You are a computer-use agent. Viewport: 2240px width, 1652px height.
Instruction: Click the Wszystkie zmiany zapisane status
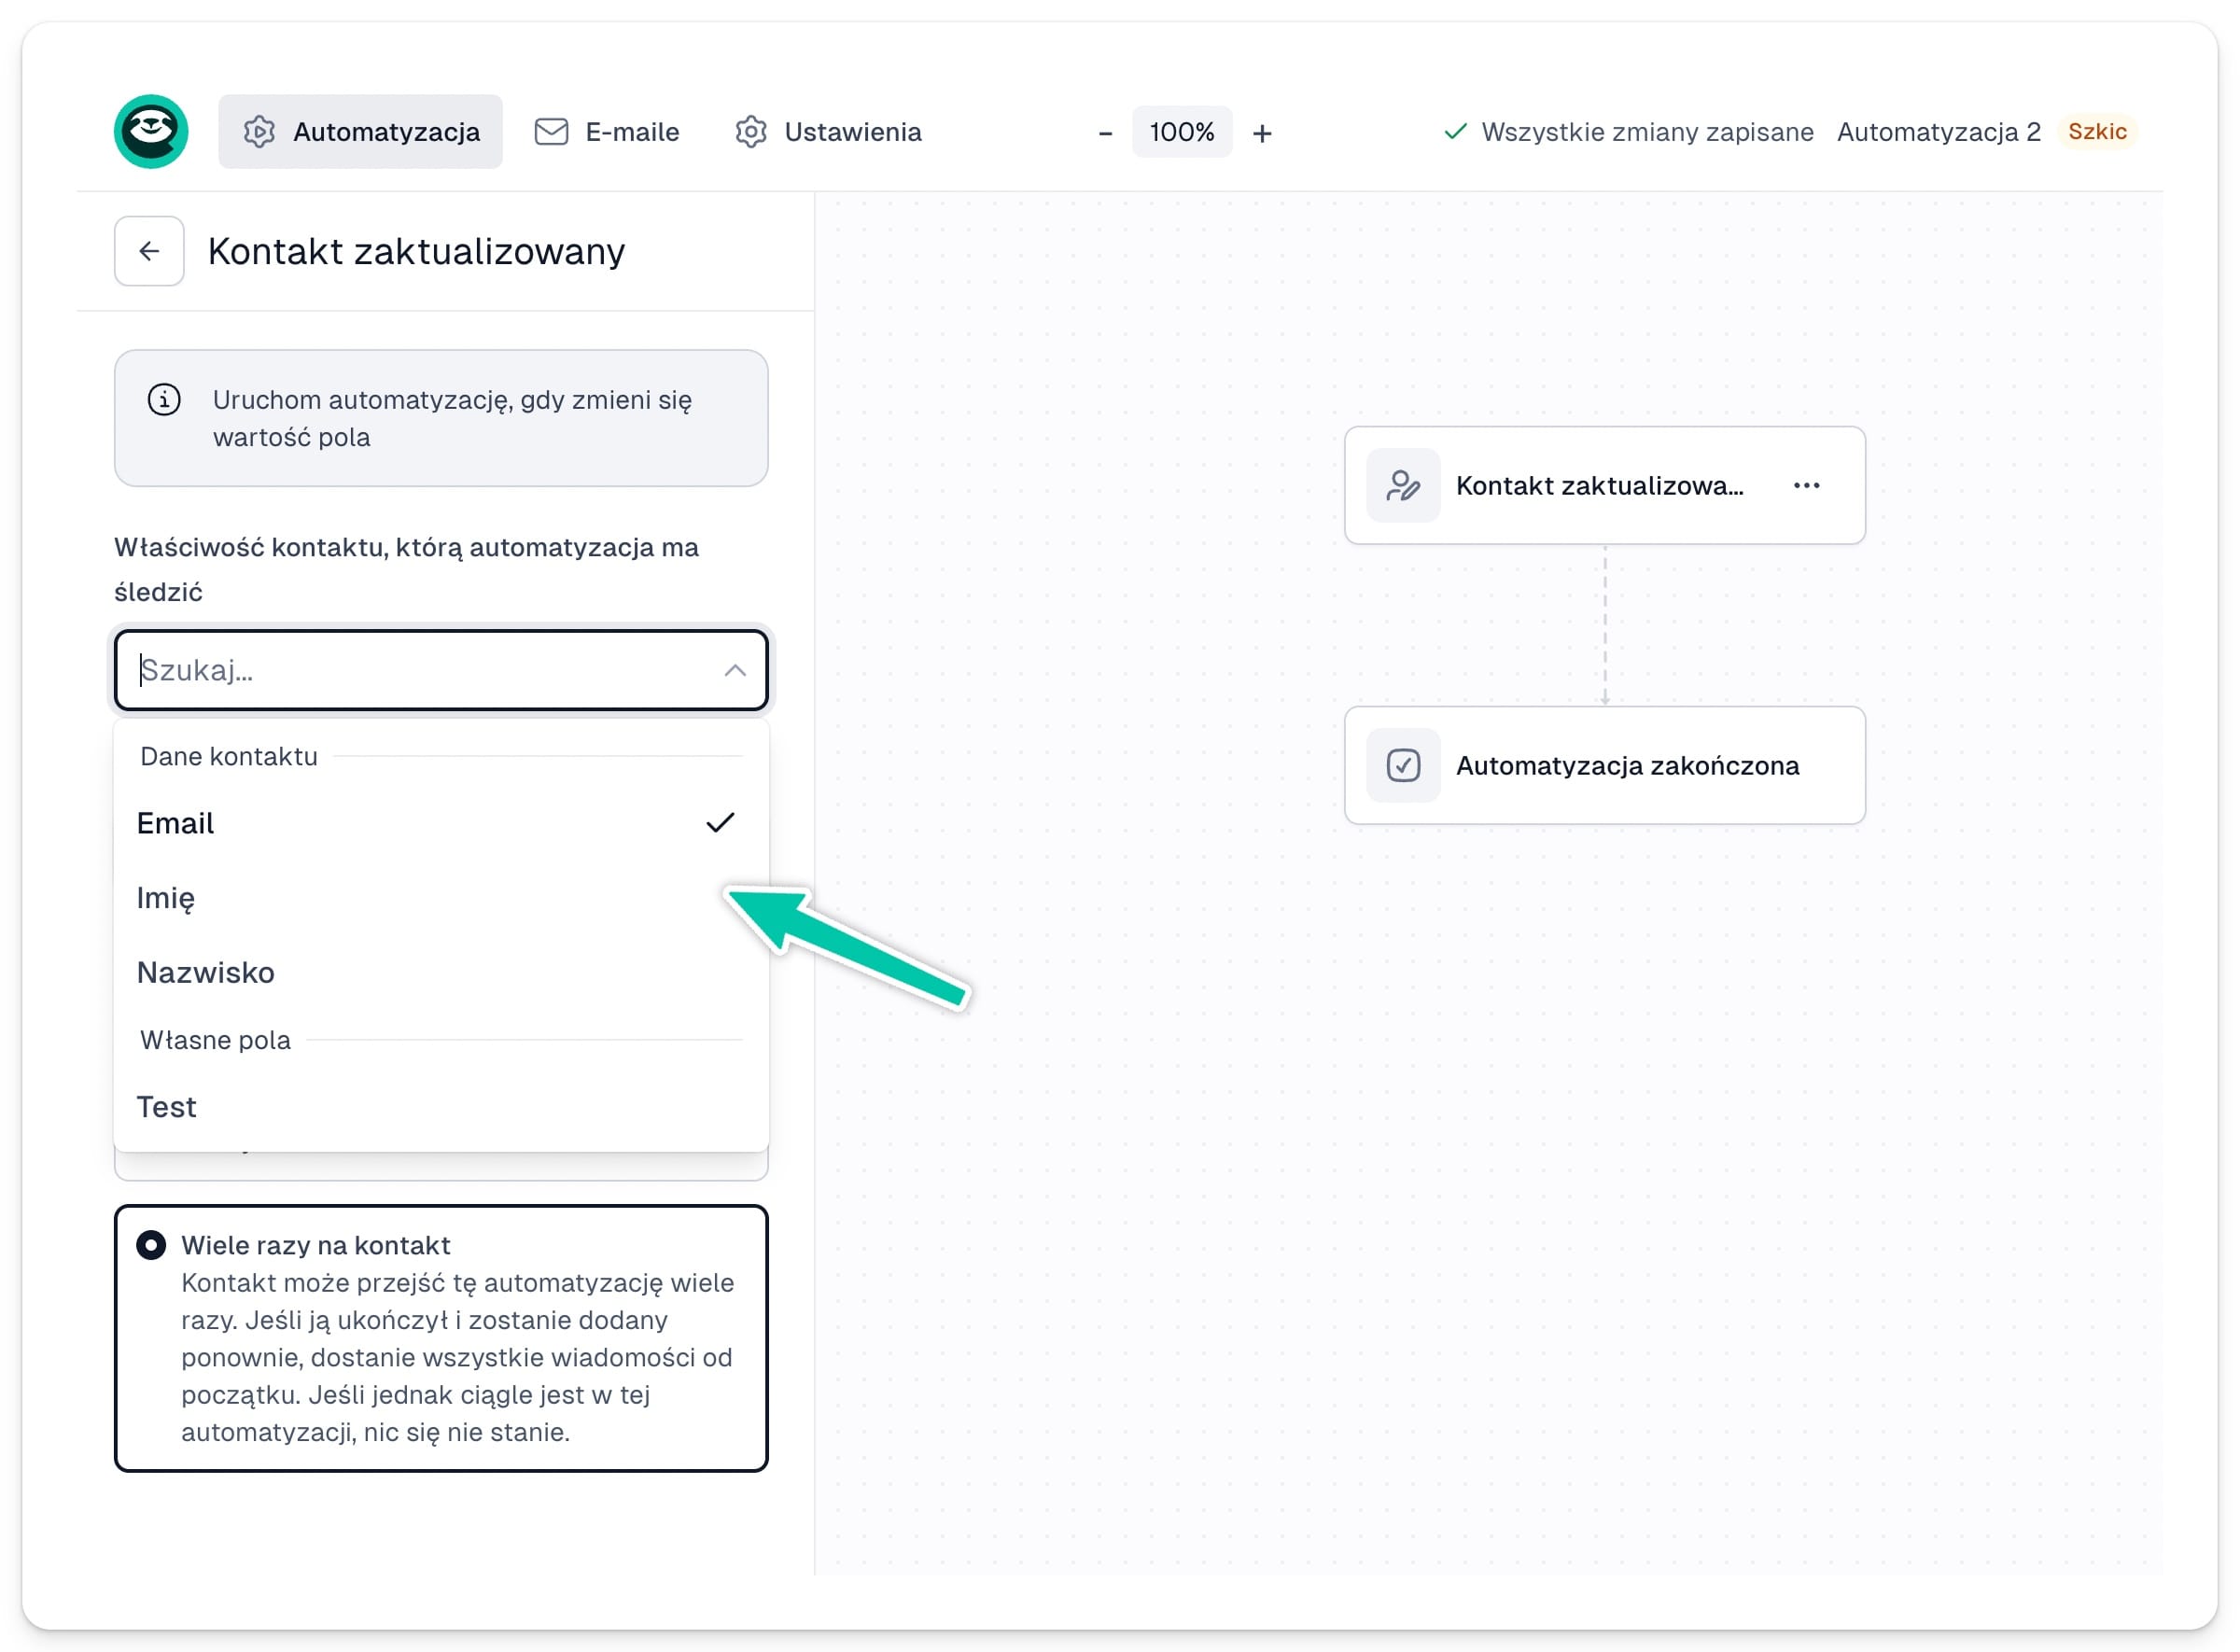1628,132
